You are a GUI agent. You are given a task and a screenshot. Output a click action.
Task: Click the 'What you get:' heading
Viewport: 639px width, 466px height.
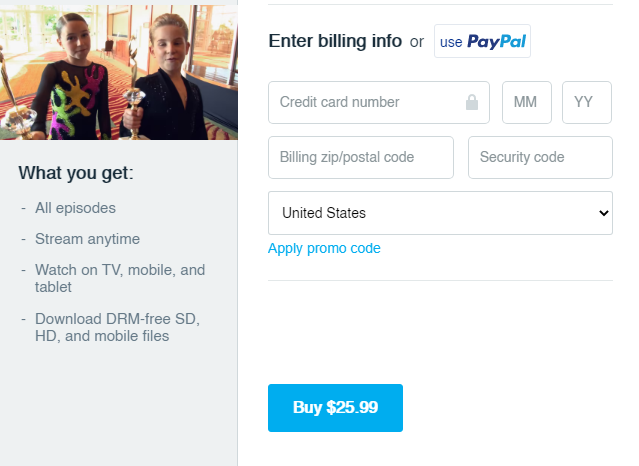(x=76, y=173)
